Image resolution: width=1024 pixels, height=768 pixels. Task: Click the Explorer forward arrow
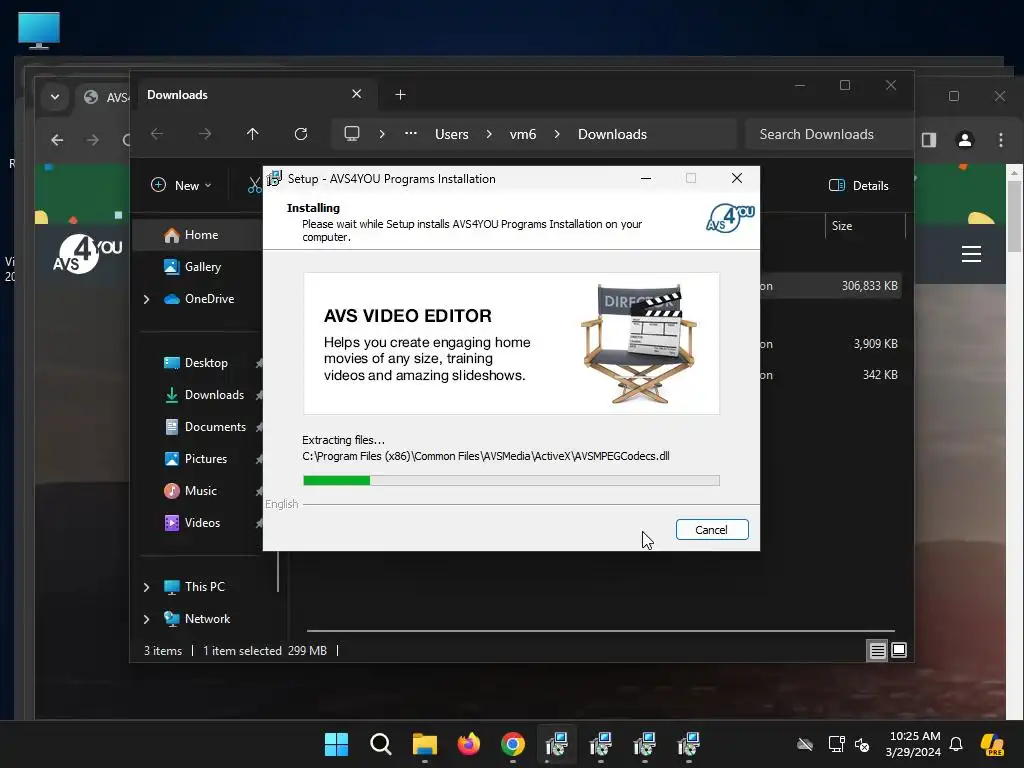point(205,134)
